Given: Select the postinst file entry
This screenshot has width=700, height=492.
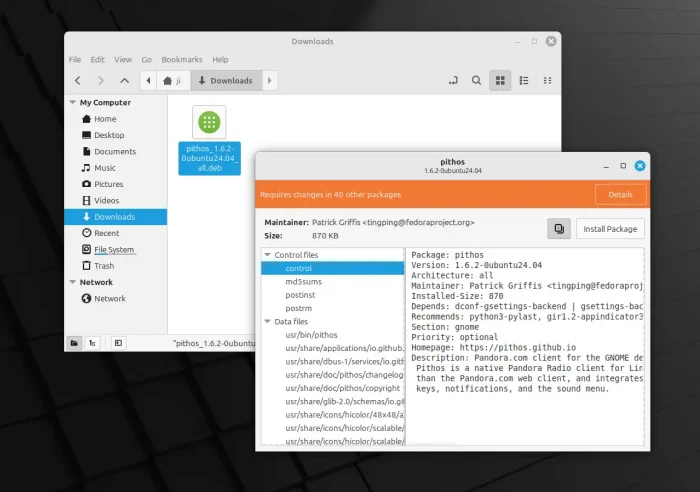Looking at the screenshot, I should click(333, 295).
